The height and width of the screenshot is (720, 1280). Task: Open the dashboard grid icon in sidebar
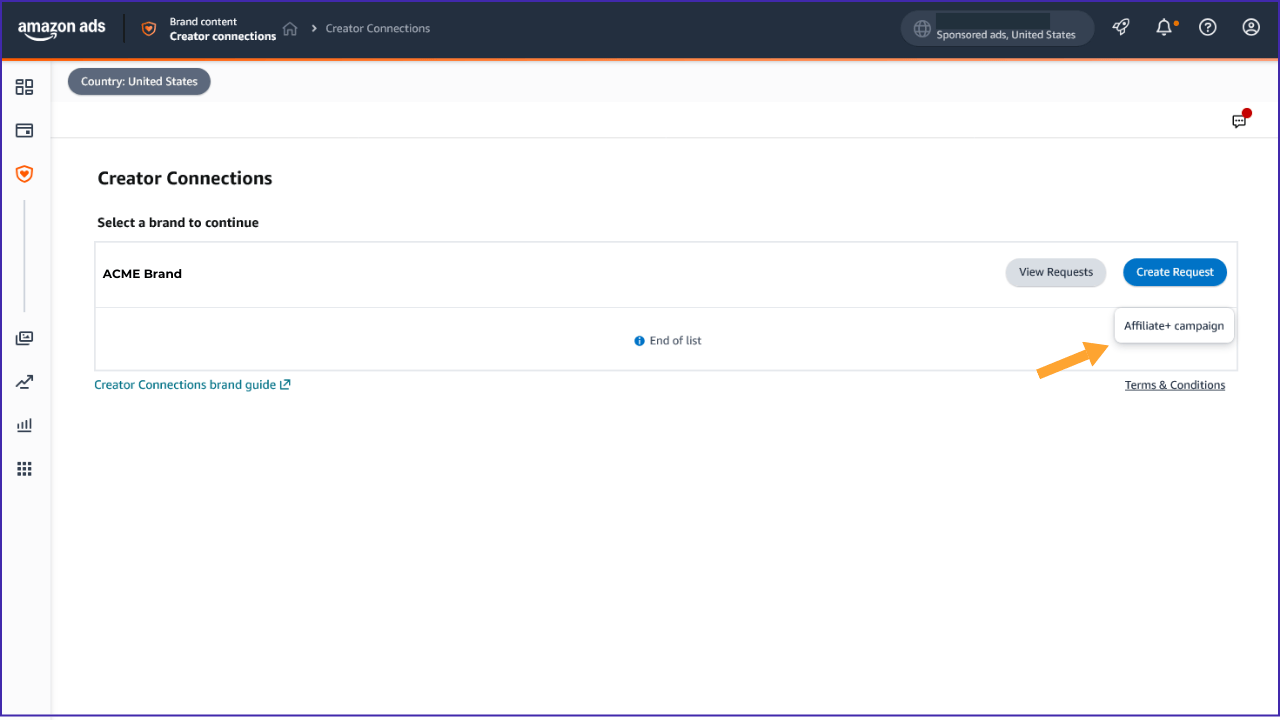click(x=24, y=87)
